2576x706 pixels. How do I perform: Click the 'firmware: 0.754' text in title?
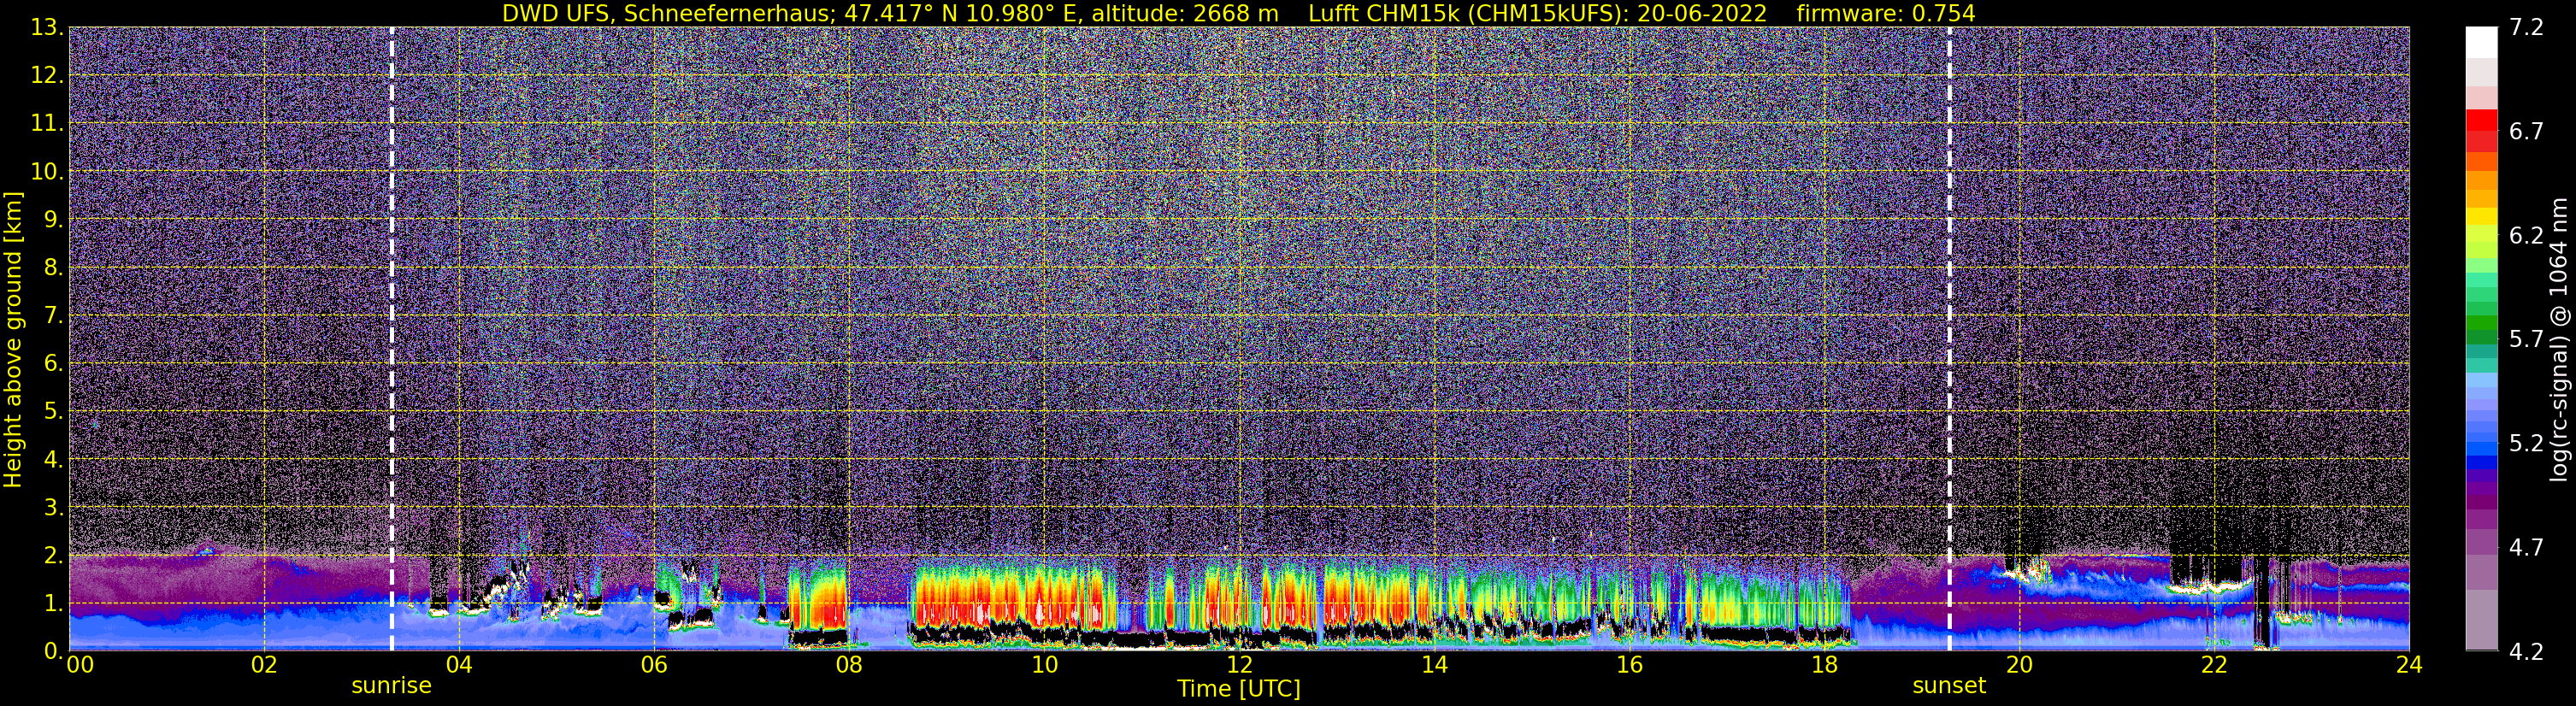(1886, 13)
